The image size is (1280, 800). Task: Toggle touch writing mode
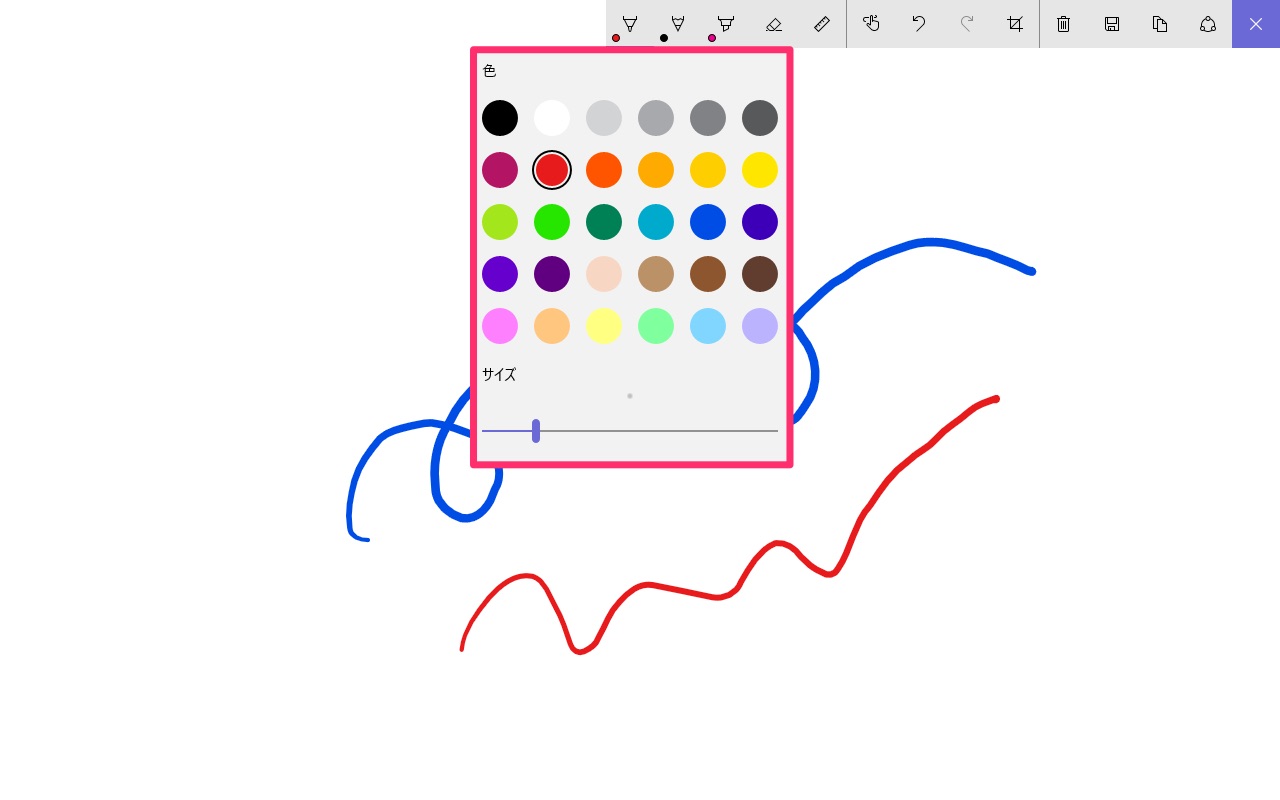coord(871,24)
